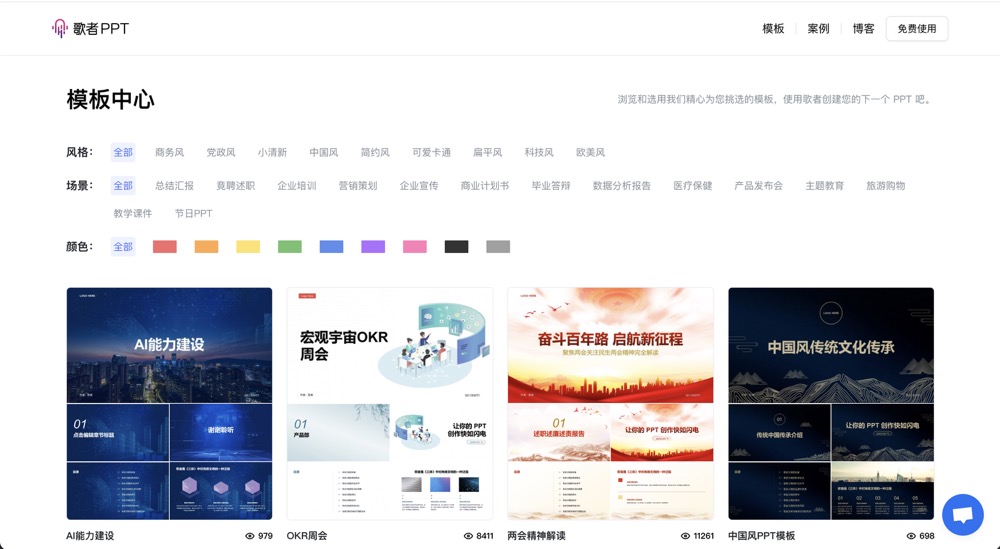Choose the 旅游购物 scene filter
Screen dimensions: 1000x549
pos(886,186)
